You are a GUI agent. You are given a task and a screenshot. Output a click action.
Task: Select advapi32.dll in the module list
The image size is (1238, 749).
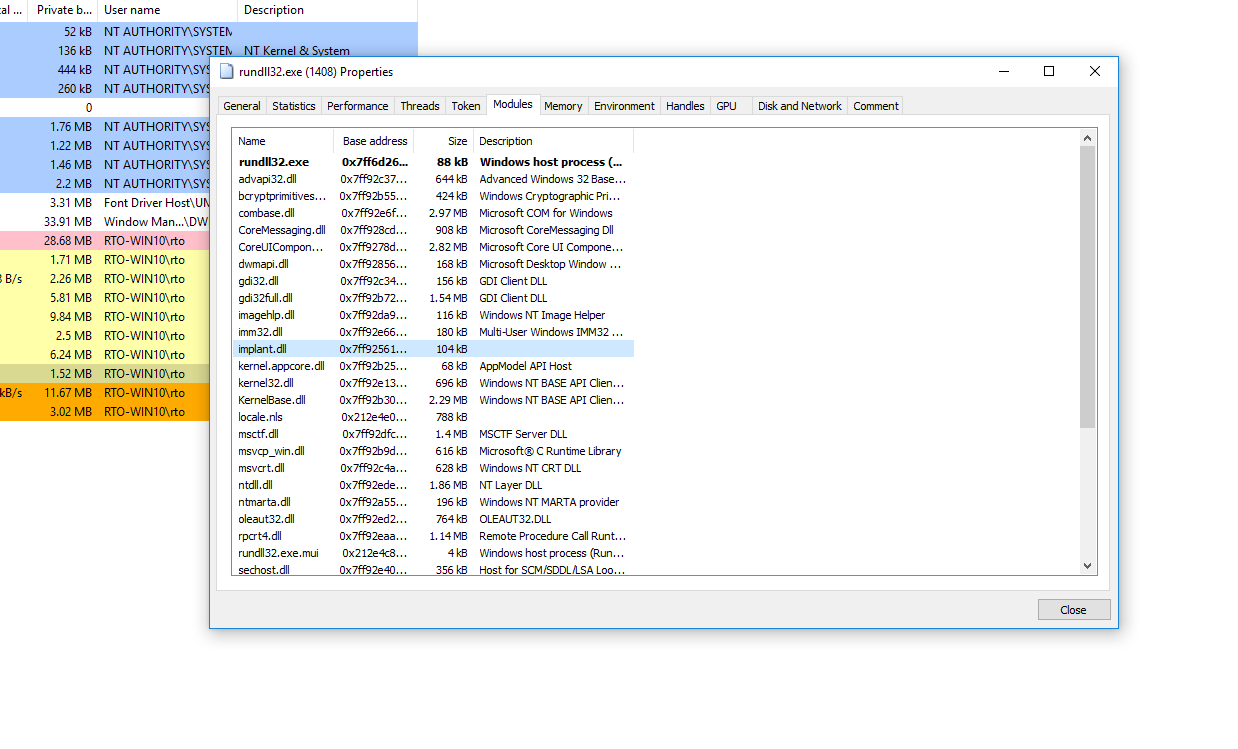433,179
